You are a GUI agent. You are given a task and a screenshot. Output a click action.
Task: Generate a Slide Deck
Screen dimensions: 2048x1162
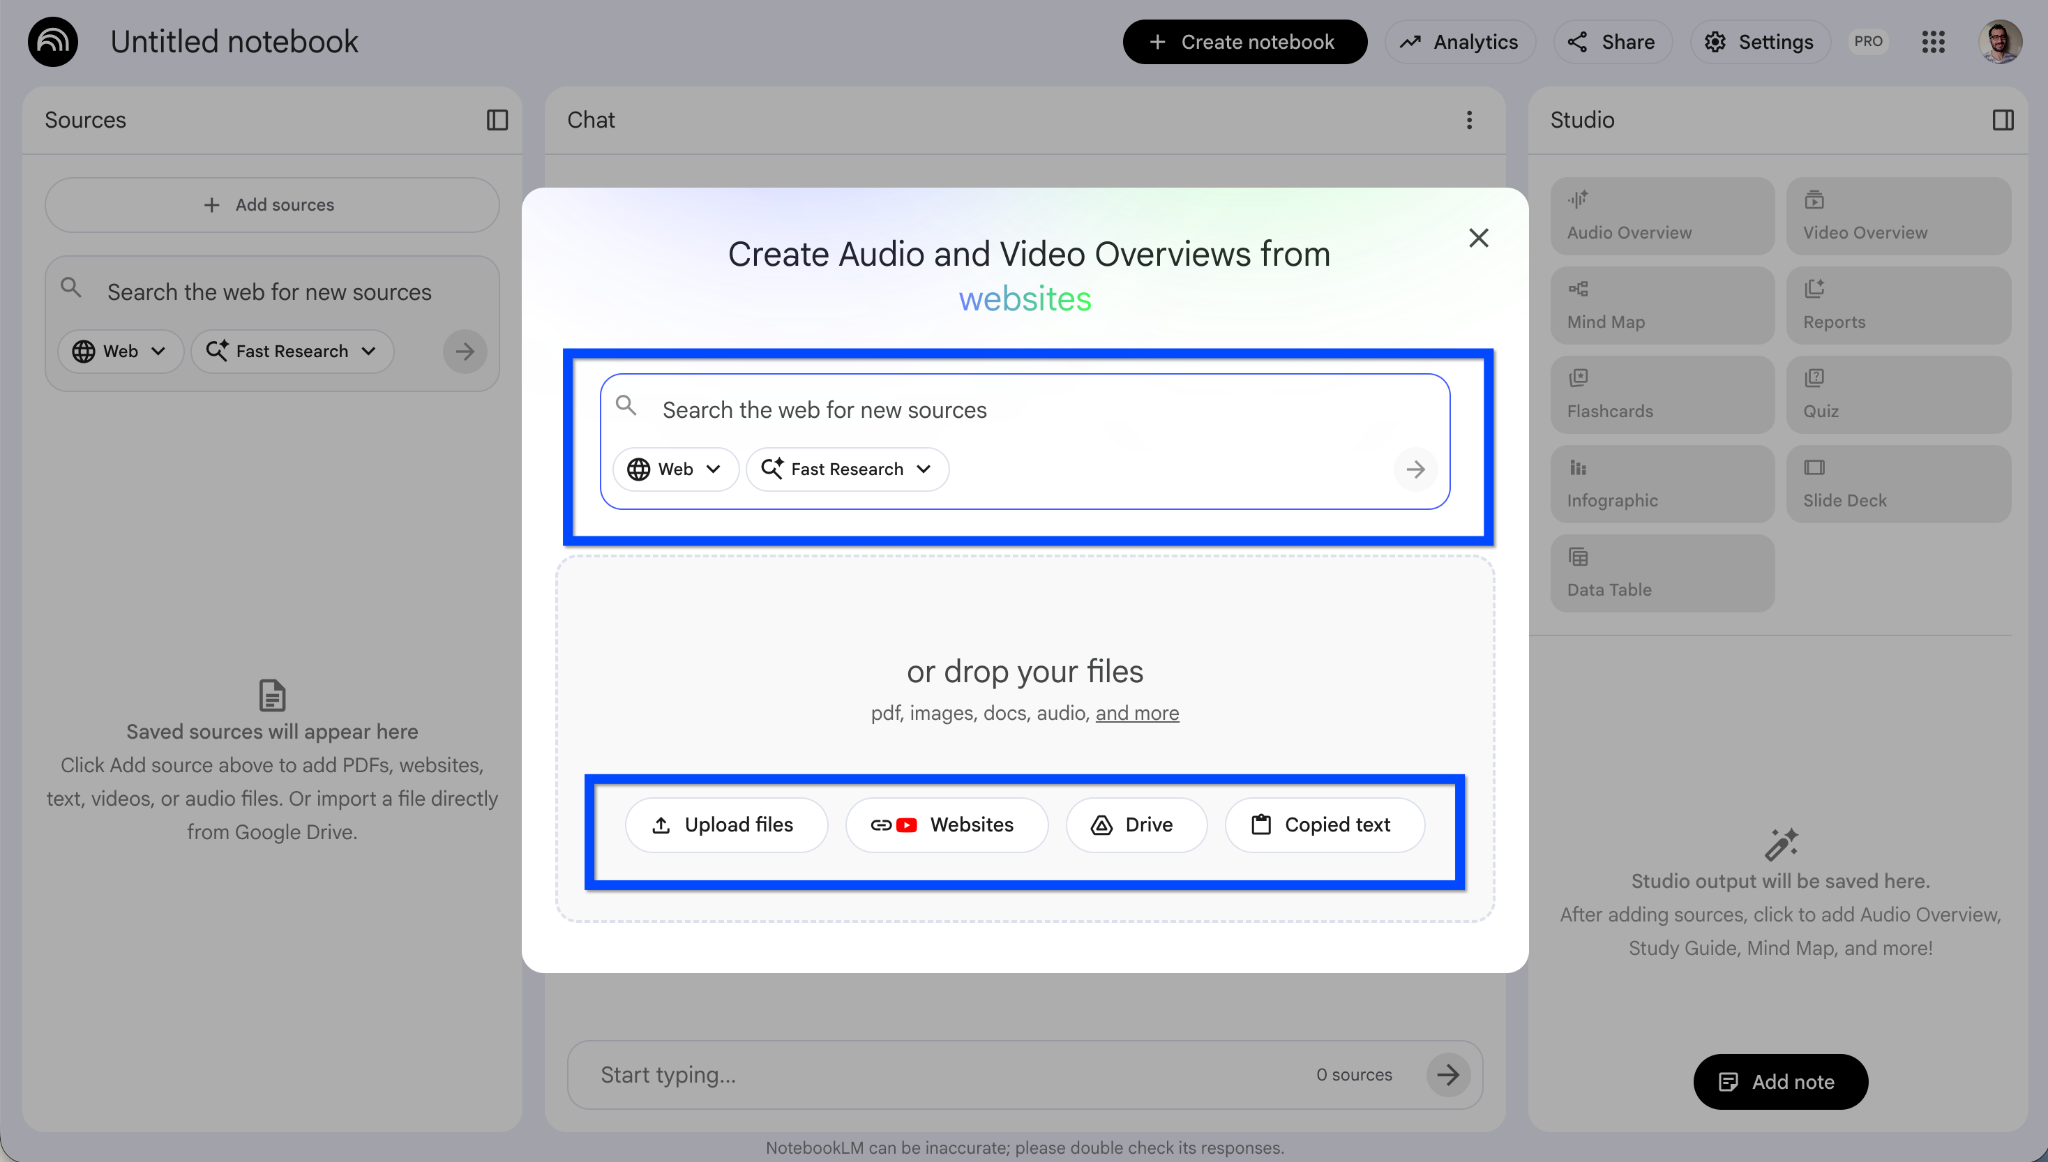(1897, 483)
